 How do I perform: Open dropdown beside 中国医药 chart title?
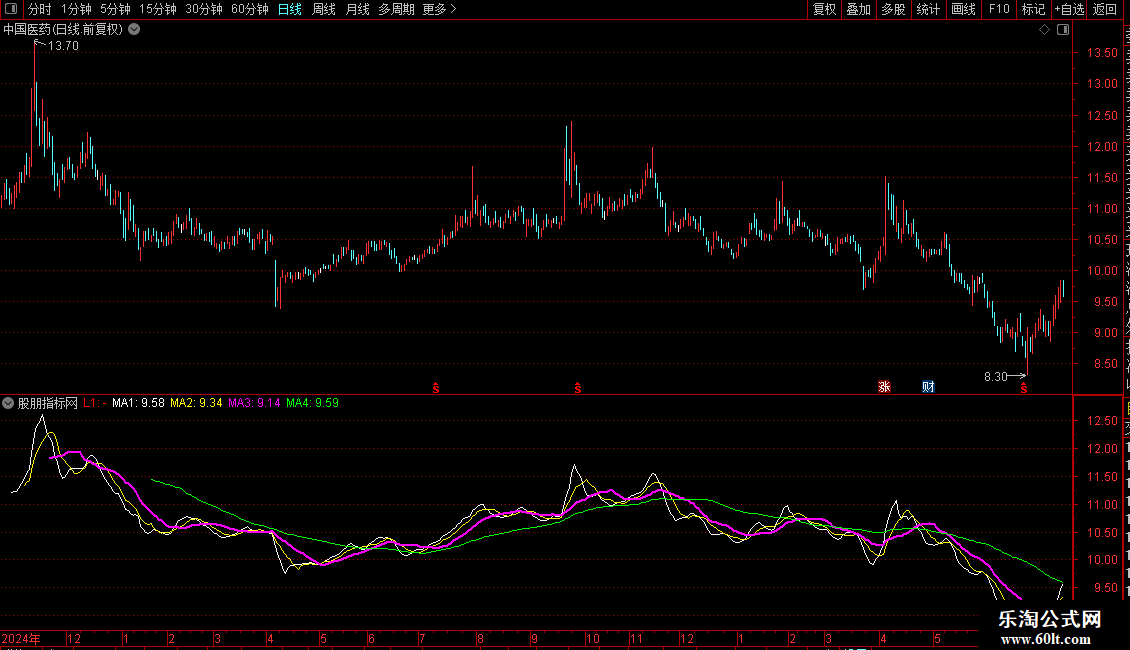pyautogui.click(x=134, y=30)
